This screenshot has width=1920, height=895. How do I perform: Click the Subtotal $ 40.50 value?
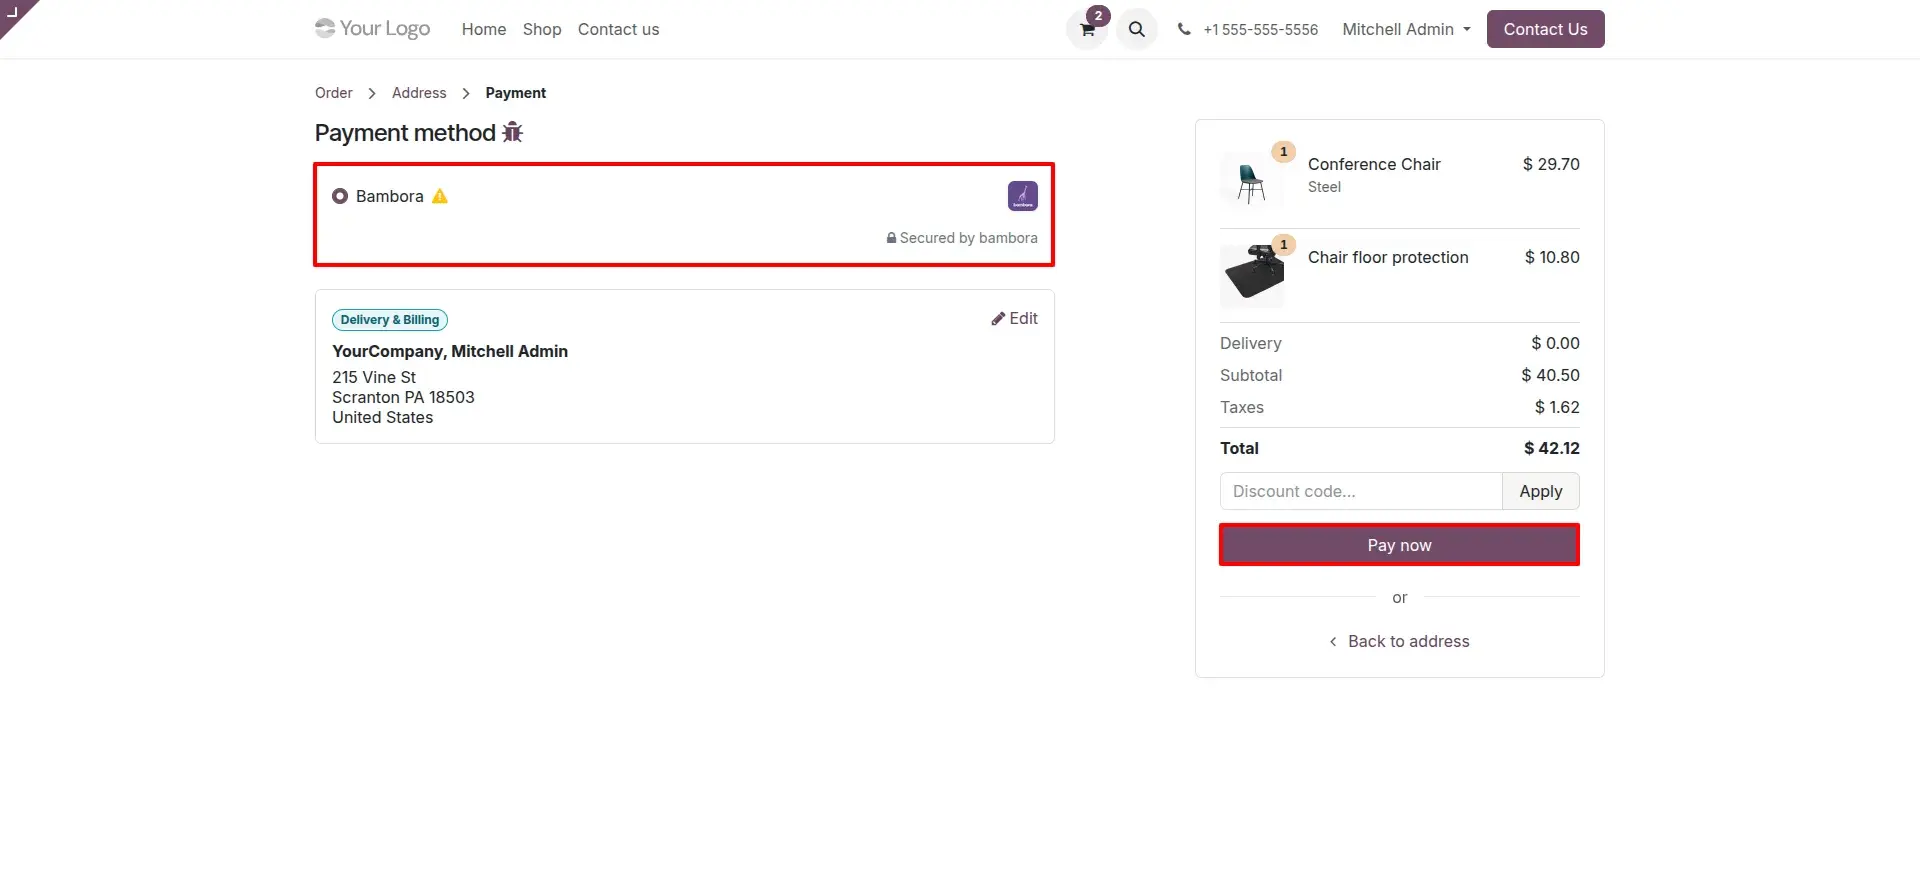[x=1550, y=375]
